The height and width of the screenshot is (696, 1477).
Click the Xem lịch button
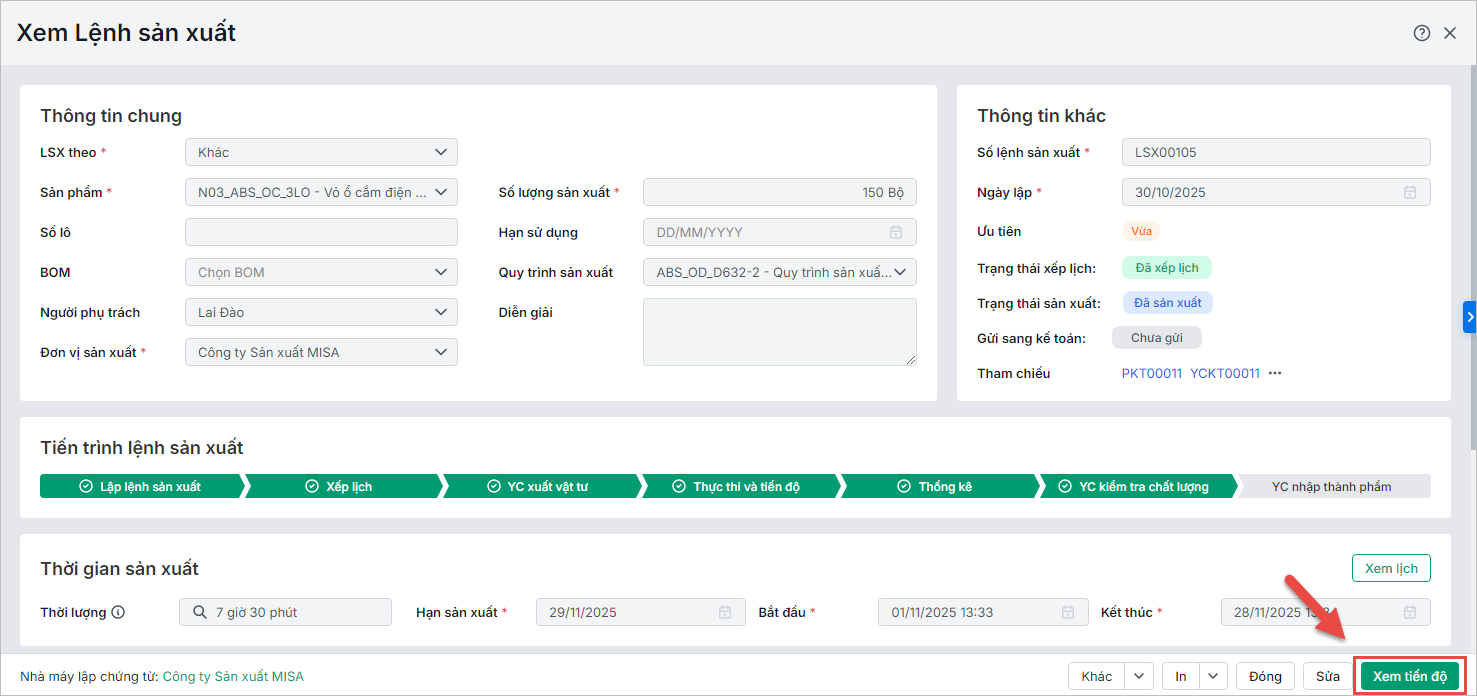pos(1391,568)
